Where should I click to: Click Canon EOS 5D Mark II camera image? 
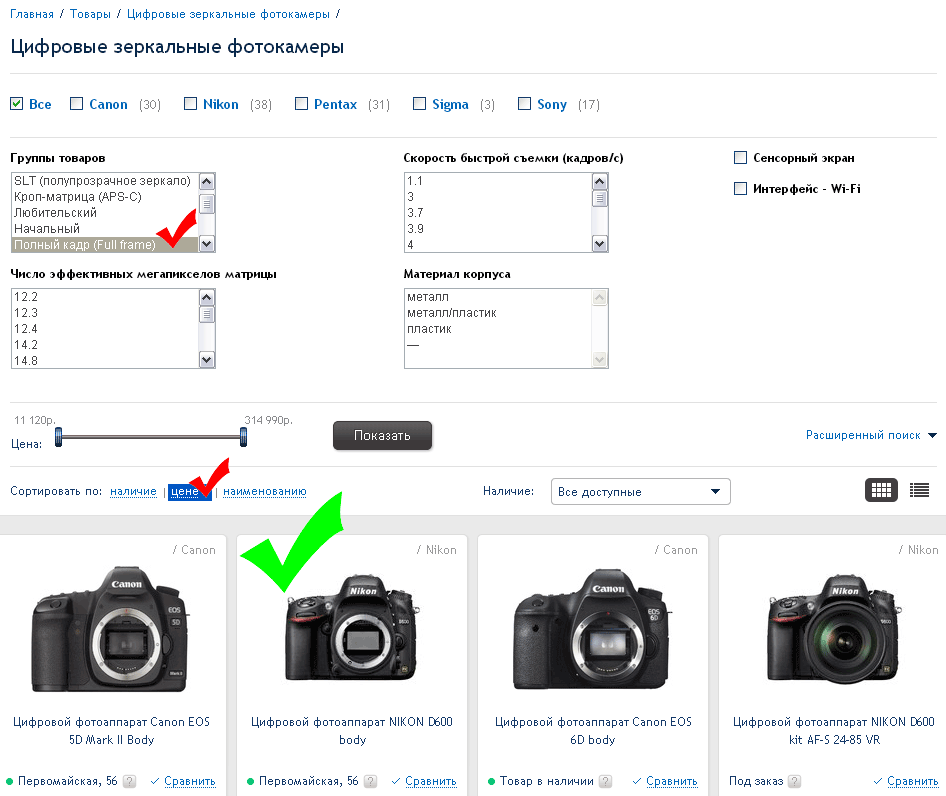[110, 629]
